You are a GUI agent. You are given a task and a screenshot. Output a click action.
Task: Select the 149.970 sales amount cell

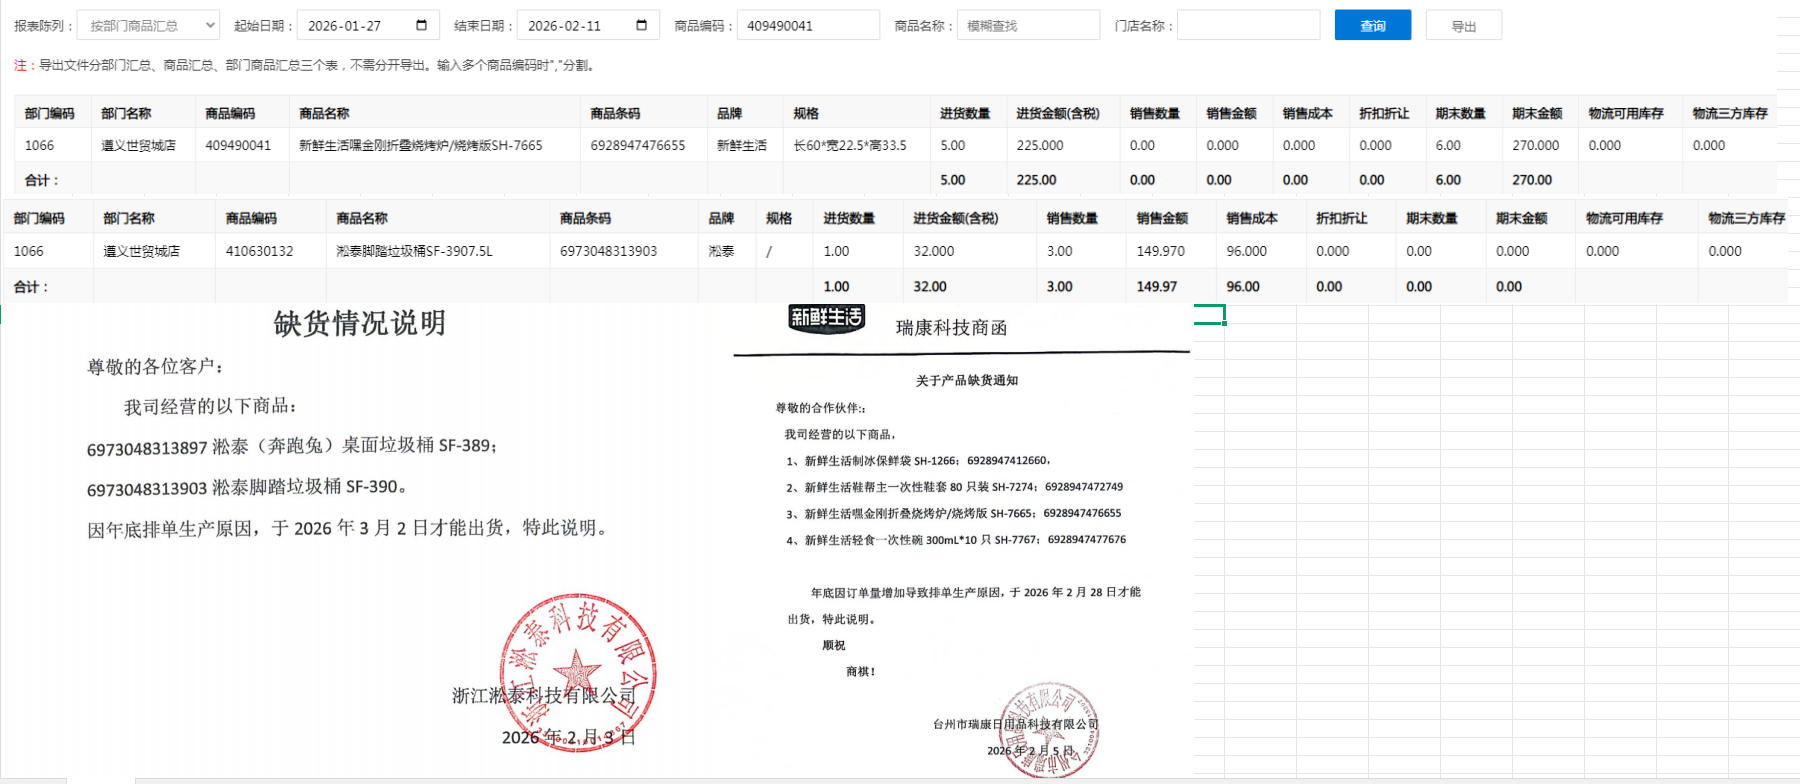[1160, 252]
